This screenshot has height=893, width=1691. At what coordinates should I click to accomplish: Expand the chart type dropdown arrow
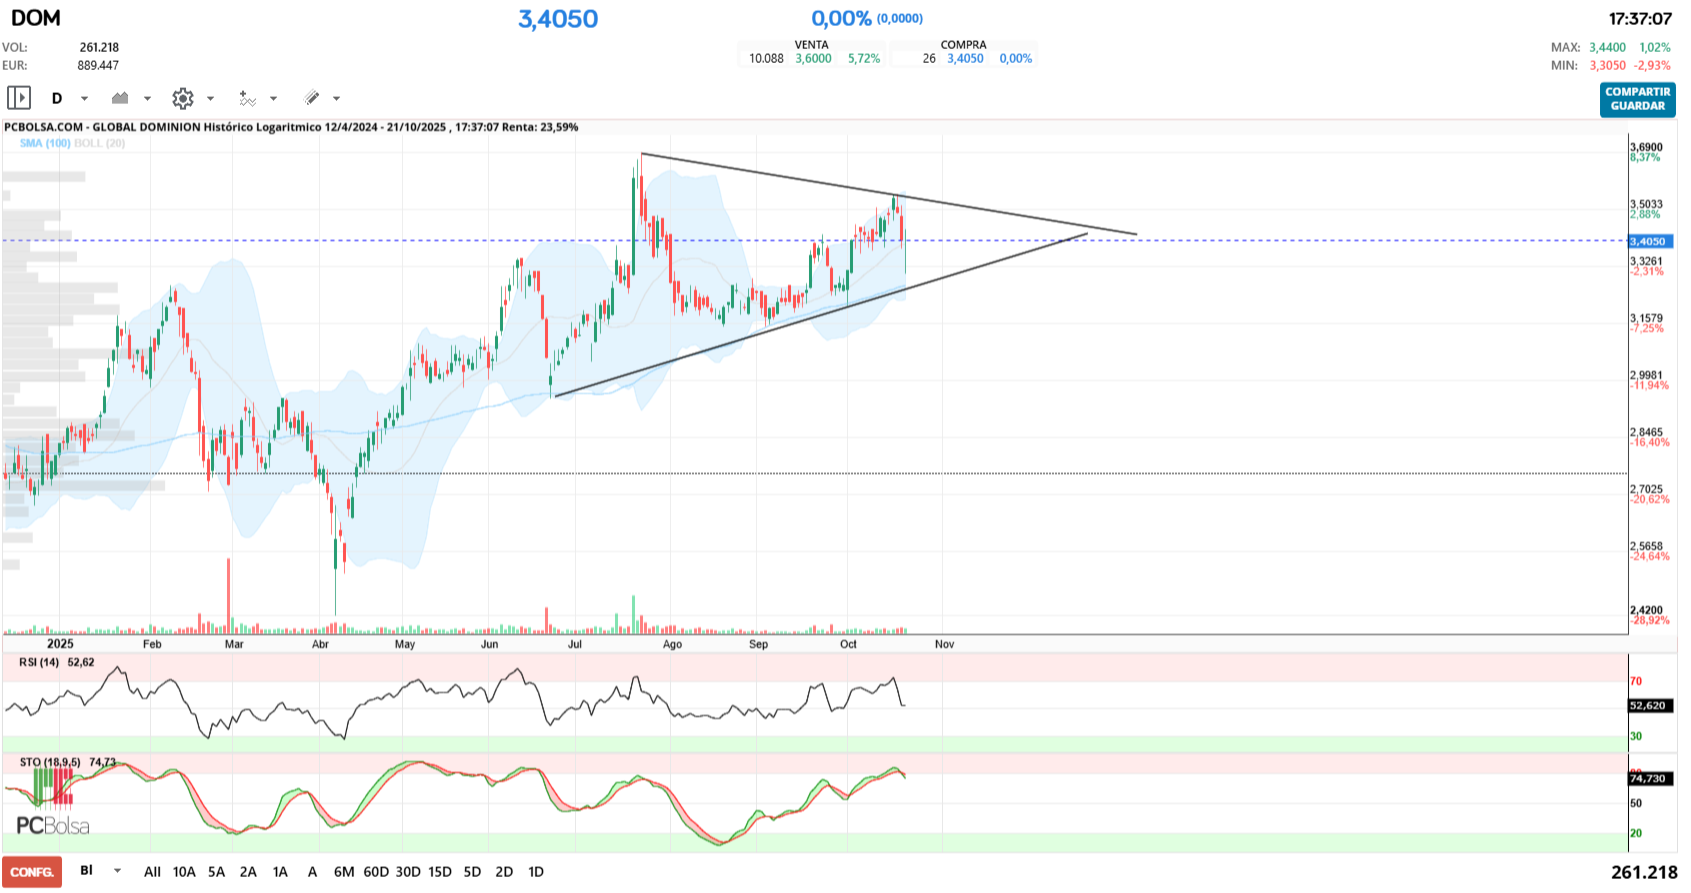(x=147, y=98)
